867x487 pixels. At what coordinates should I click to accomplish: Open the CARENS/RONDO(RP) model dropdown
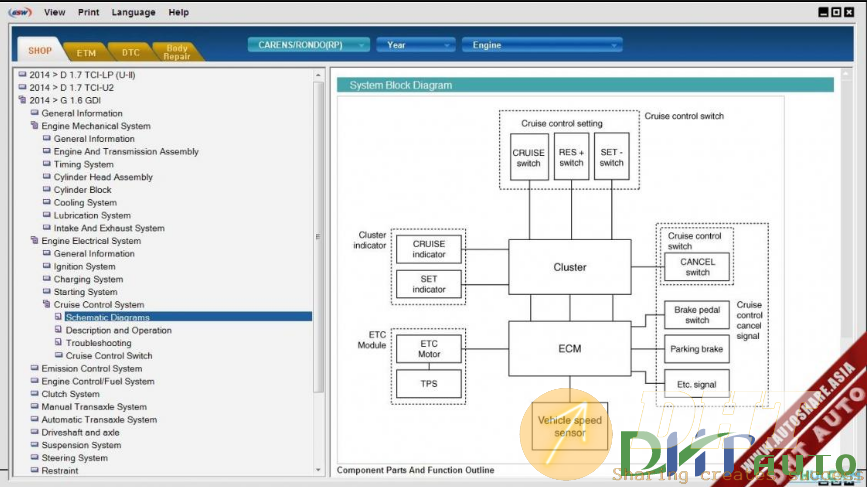coord(309,45)
